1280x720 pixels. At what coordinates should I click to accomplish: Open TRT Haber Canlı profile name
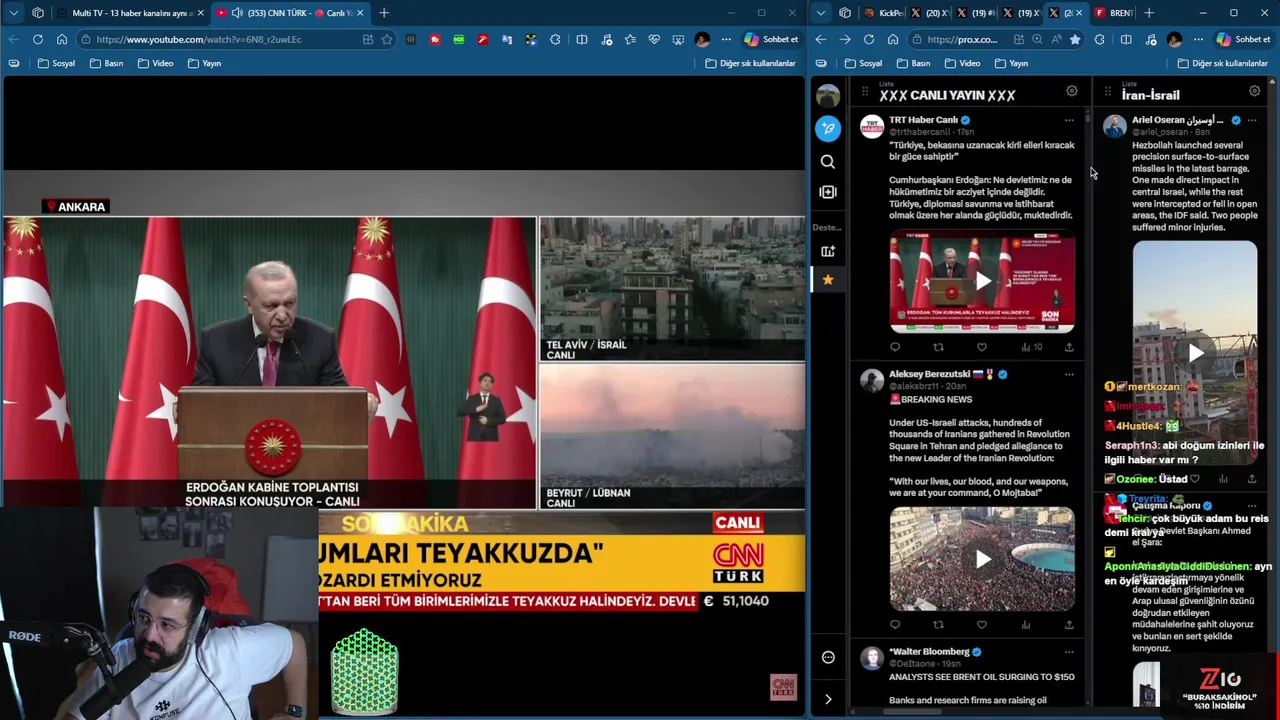point(923,120)
